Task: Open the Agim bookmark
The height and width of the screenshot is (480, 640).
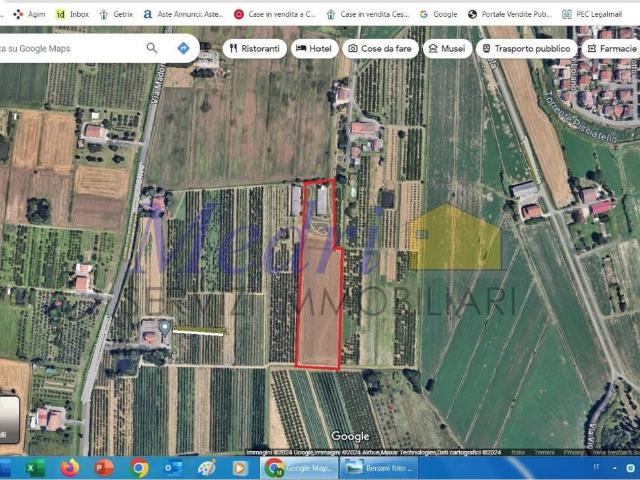Action: click(x=29, y=14)
